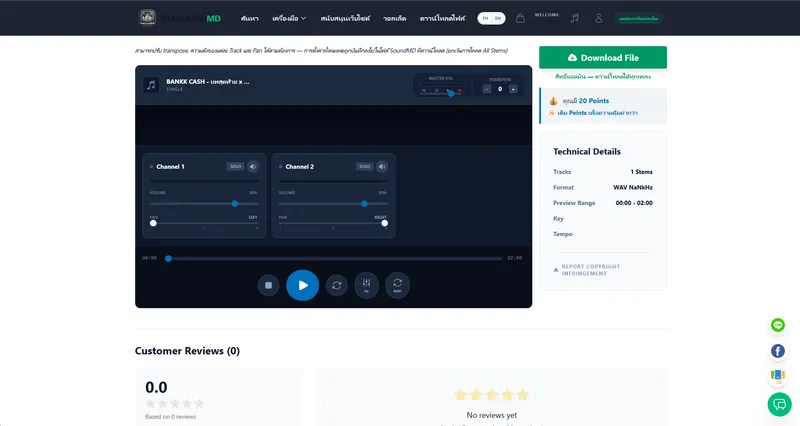Click the green pill button in header

pyautogui.click(x=638, y=18)
